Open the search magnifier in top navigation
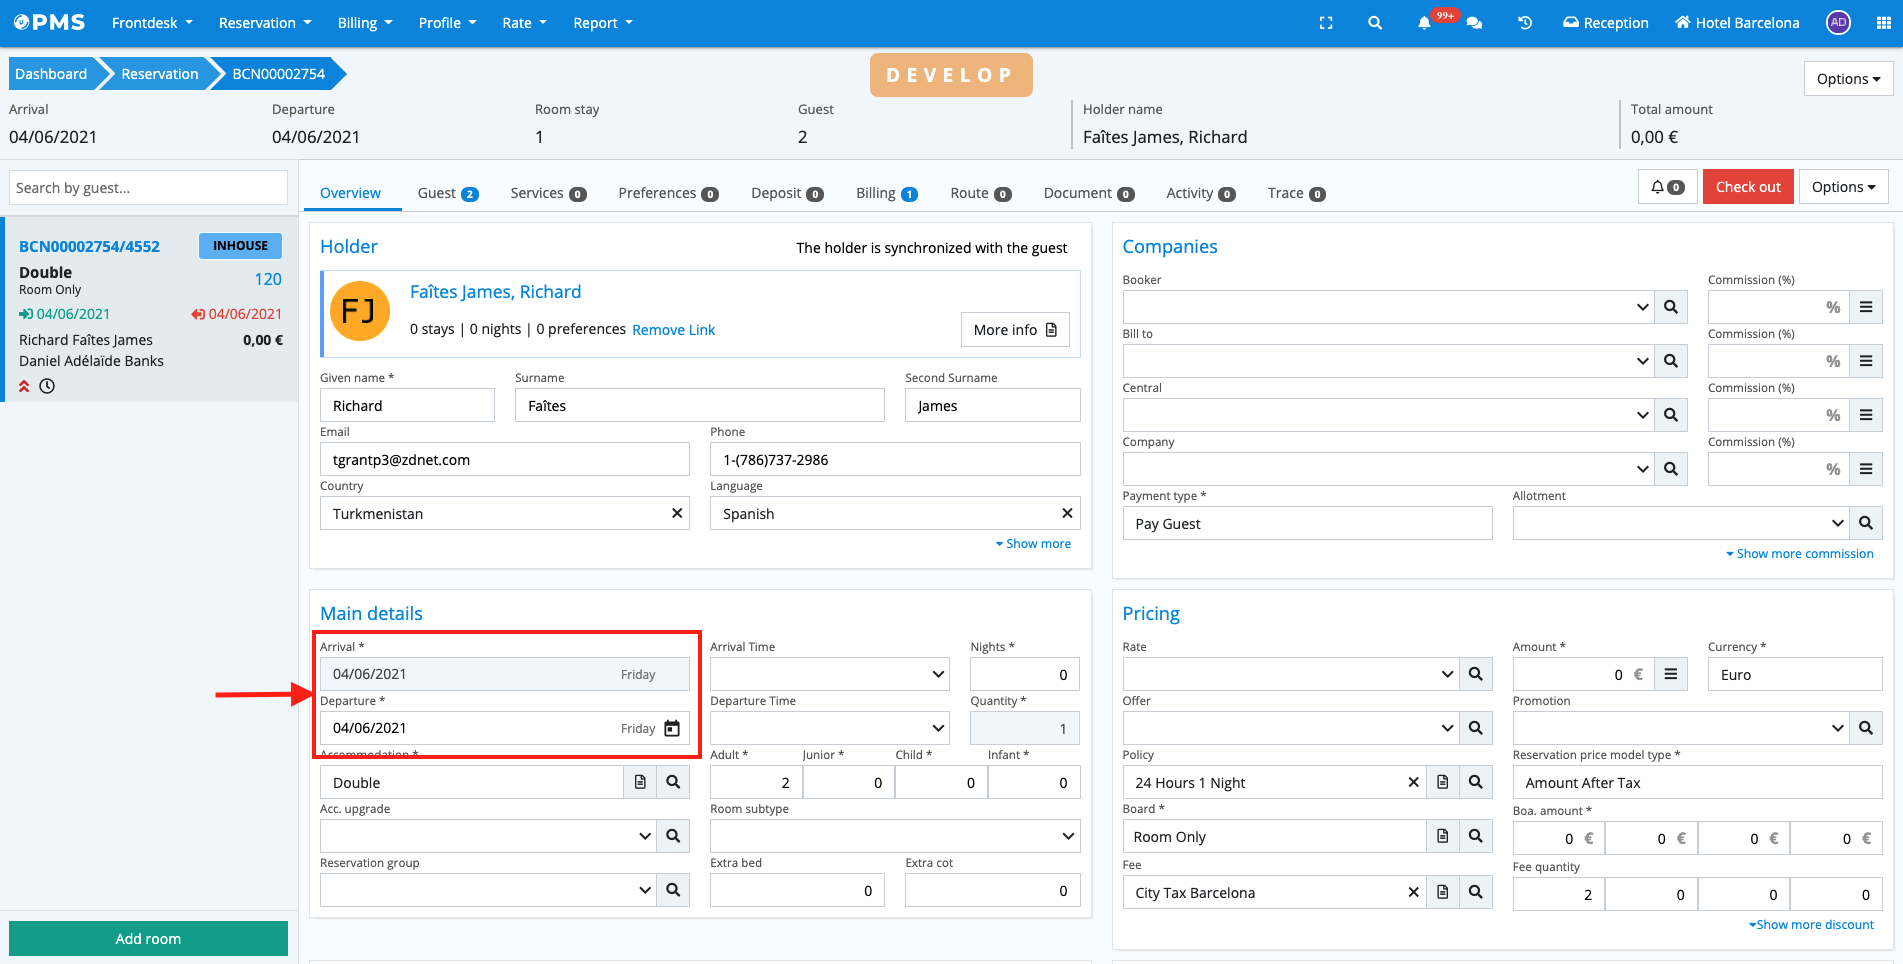This screenshot has width=1903, height=964. coord(1375,23)
